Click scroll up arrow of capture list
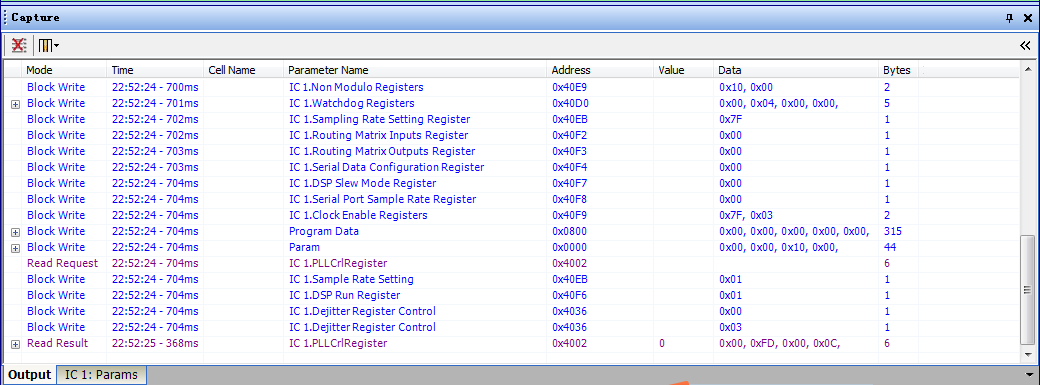Screen dimensions: 1040x385 click(x=1027, y=70)
